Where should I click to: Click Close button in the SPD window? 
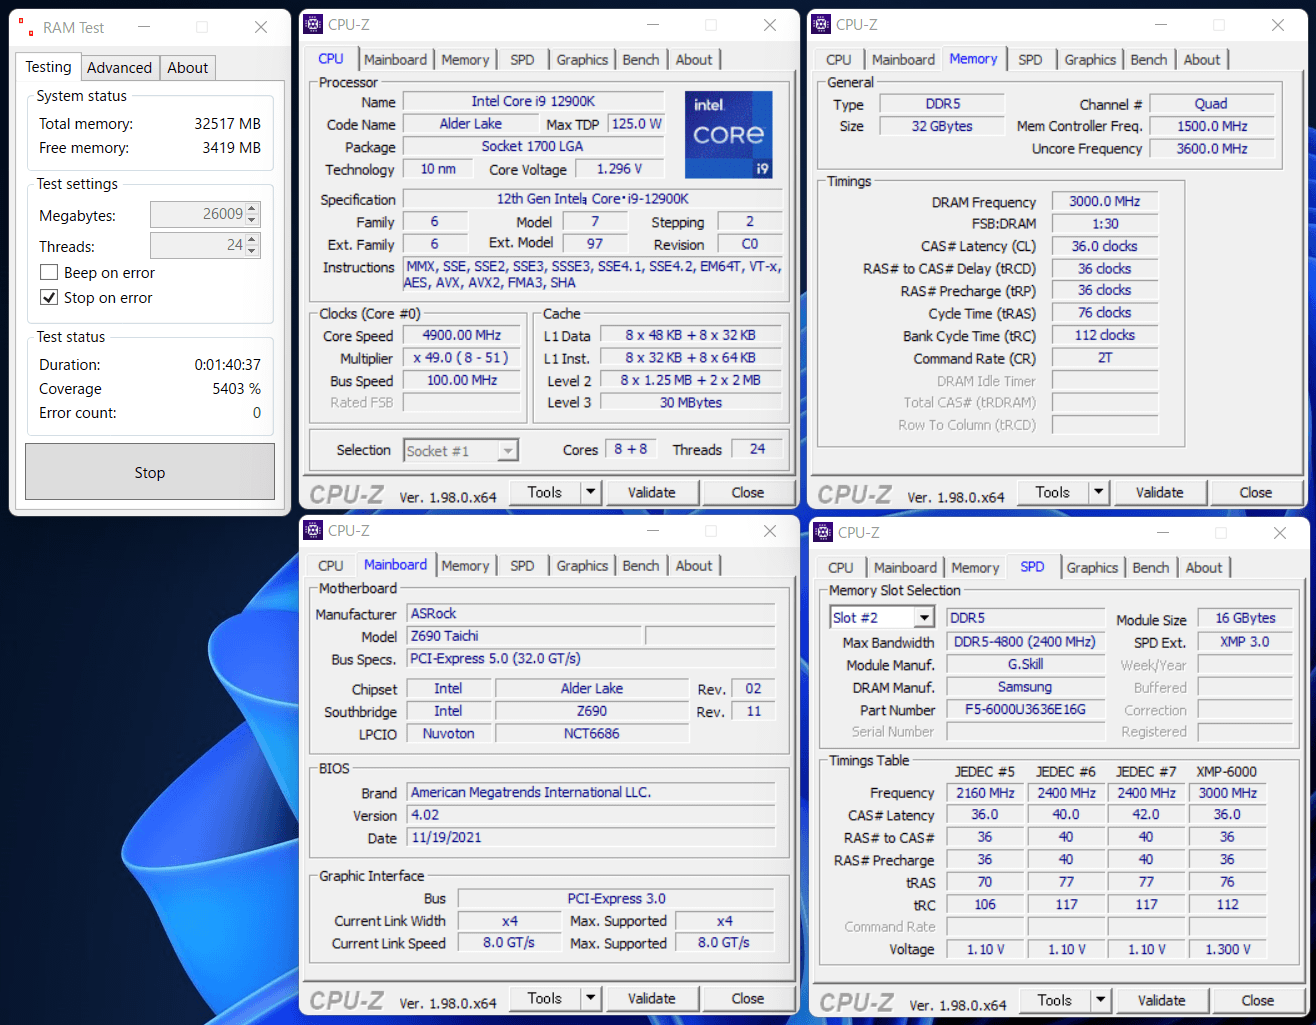pyautogui.click(x=1258, y=1000)
